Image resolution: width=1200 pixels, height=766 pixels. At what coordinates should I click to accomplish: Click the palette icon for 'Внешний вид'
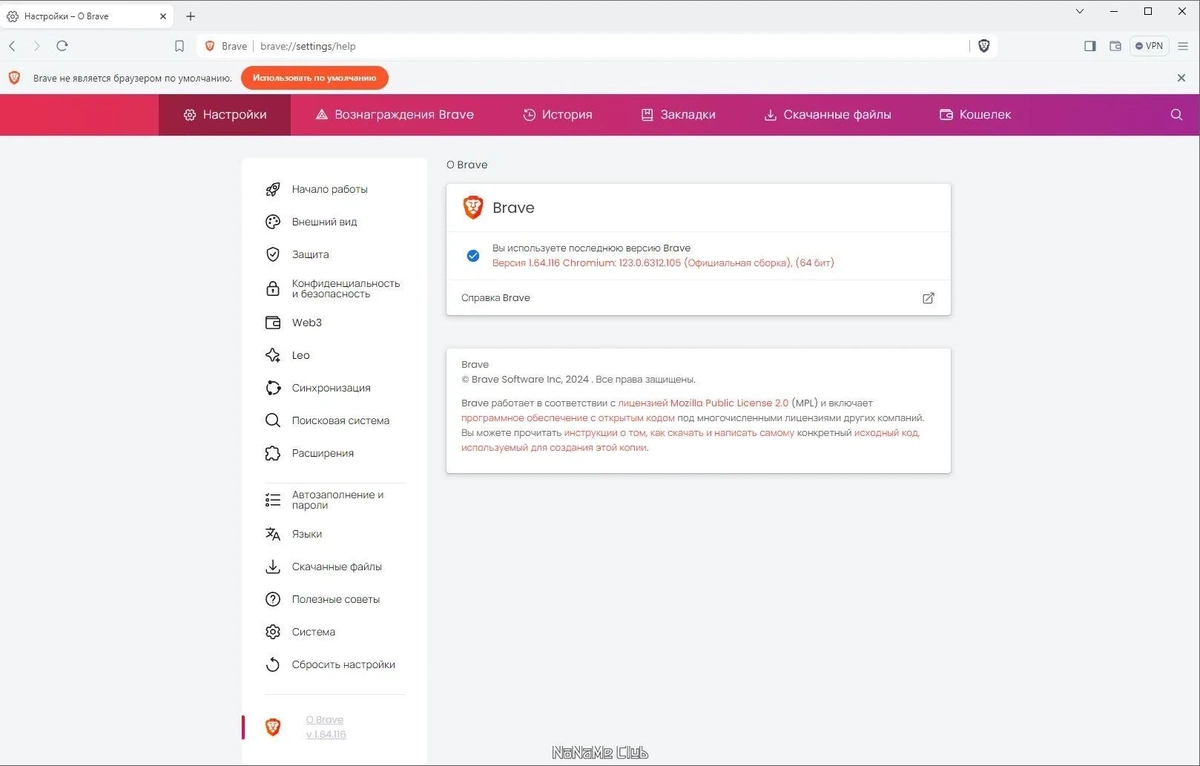tap(272, 222)
